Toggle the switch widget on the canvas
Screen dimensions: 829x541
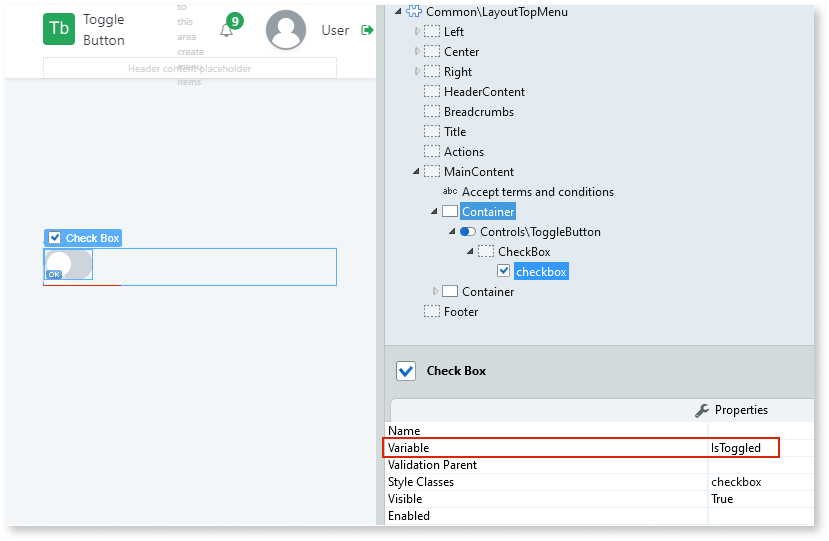69,265
